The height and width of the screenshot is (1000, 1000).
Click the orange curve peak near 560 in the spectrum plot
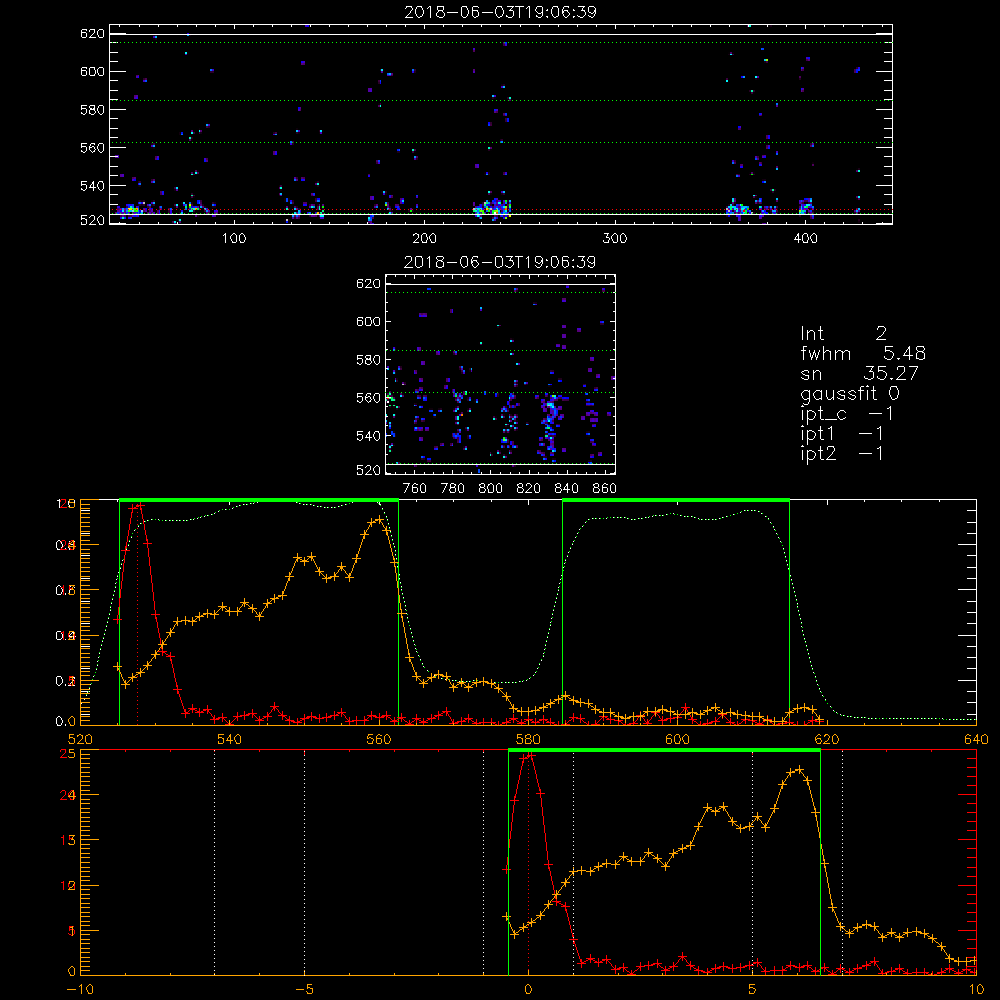tap(379, 519)
